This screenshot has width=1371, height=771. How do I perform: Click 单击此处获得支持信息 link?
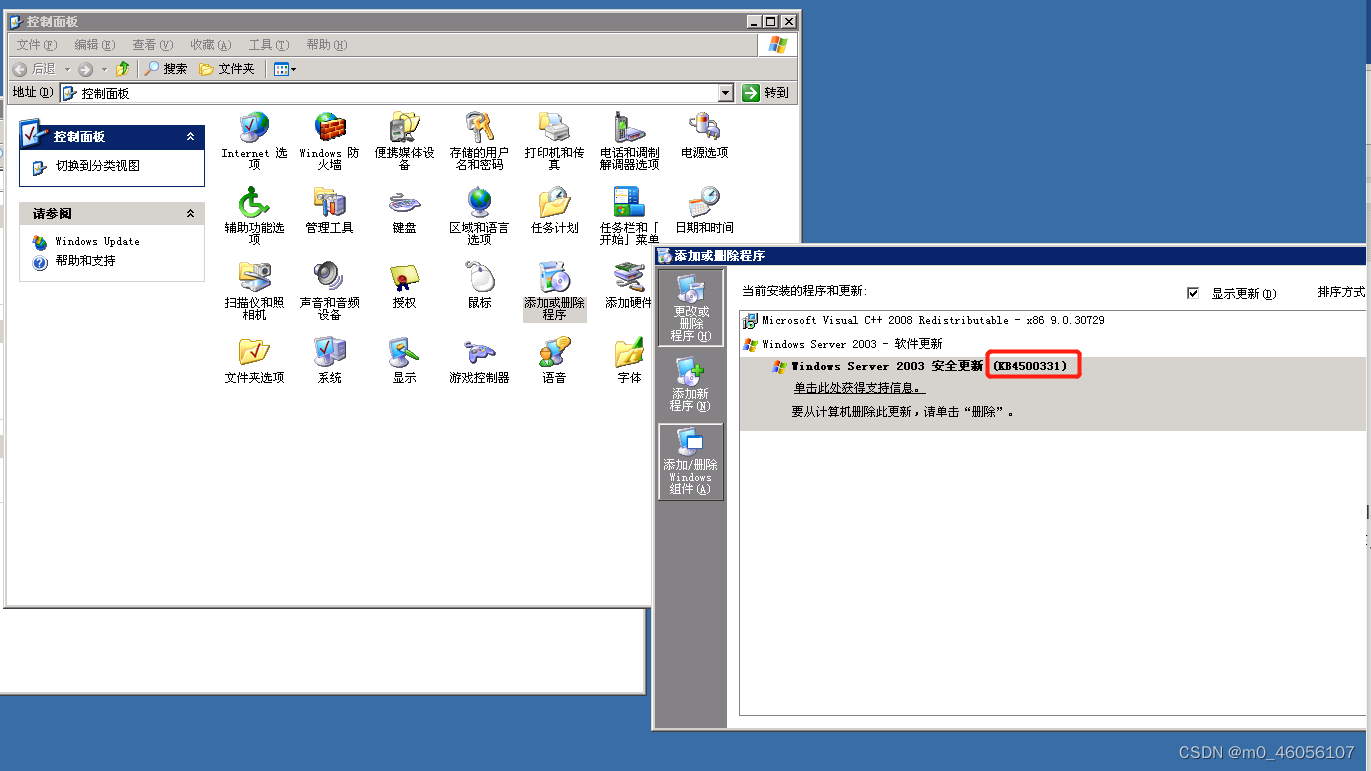tap(859, 388)
